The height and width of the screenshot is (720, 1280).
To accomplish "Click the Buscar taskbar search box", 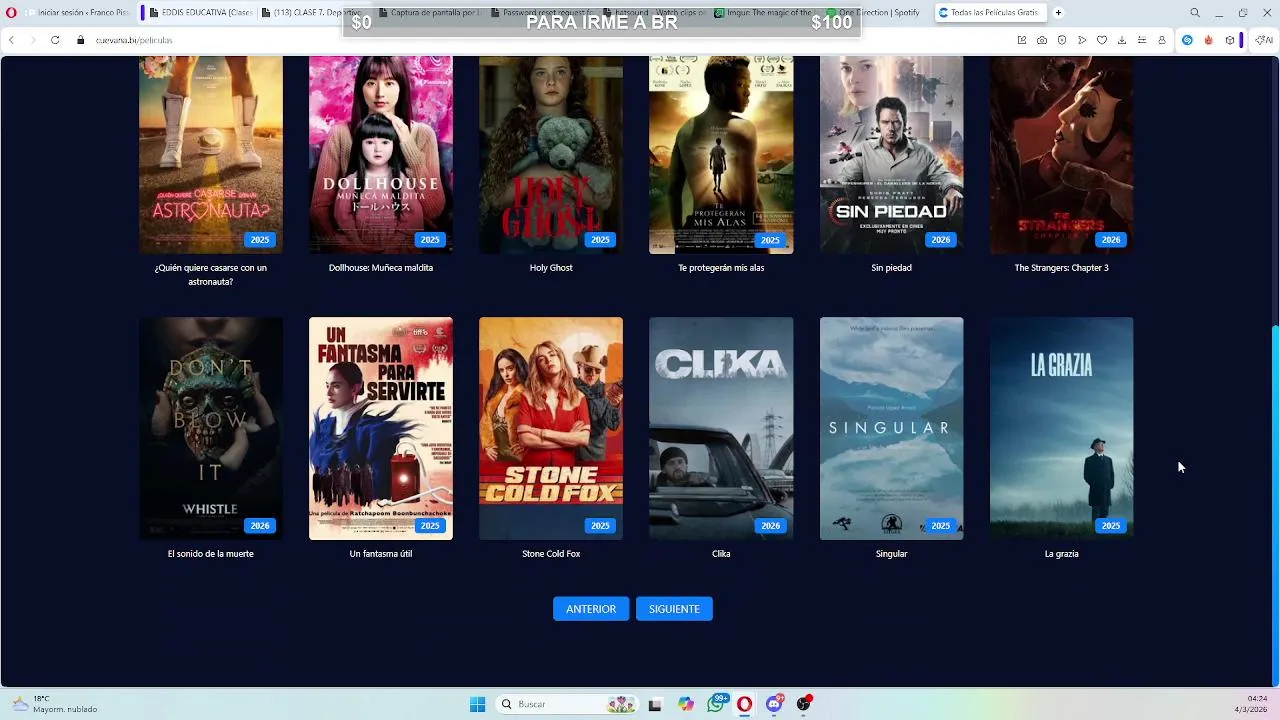I will click(567, 704).
